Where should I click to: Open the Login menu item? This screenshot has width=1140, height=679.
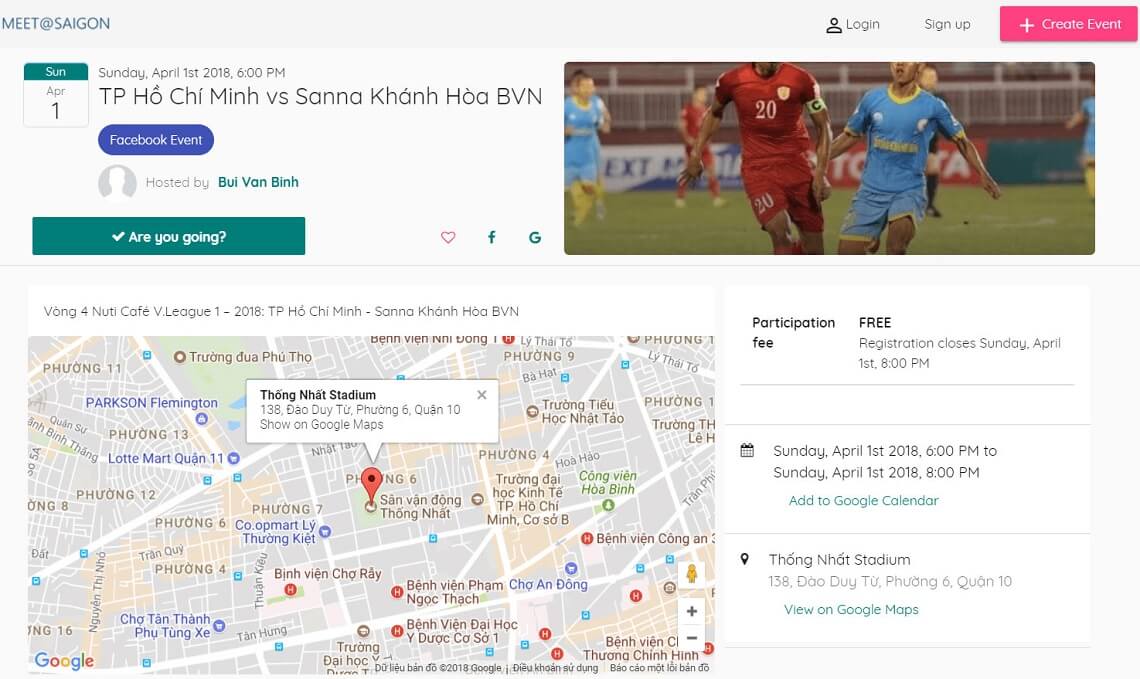[852, 24]
